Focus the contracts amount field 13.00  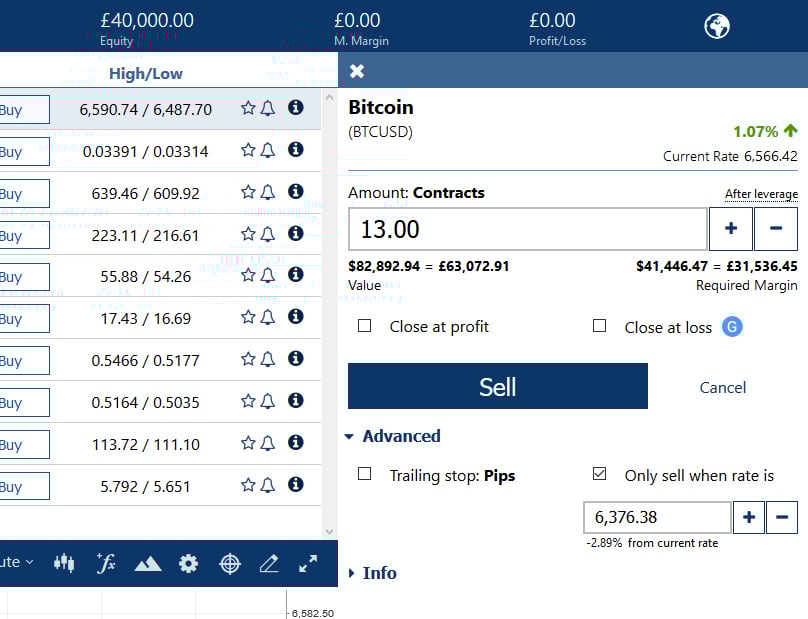pyautogui.click(x=528, y=229)
